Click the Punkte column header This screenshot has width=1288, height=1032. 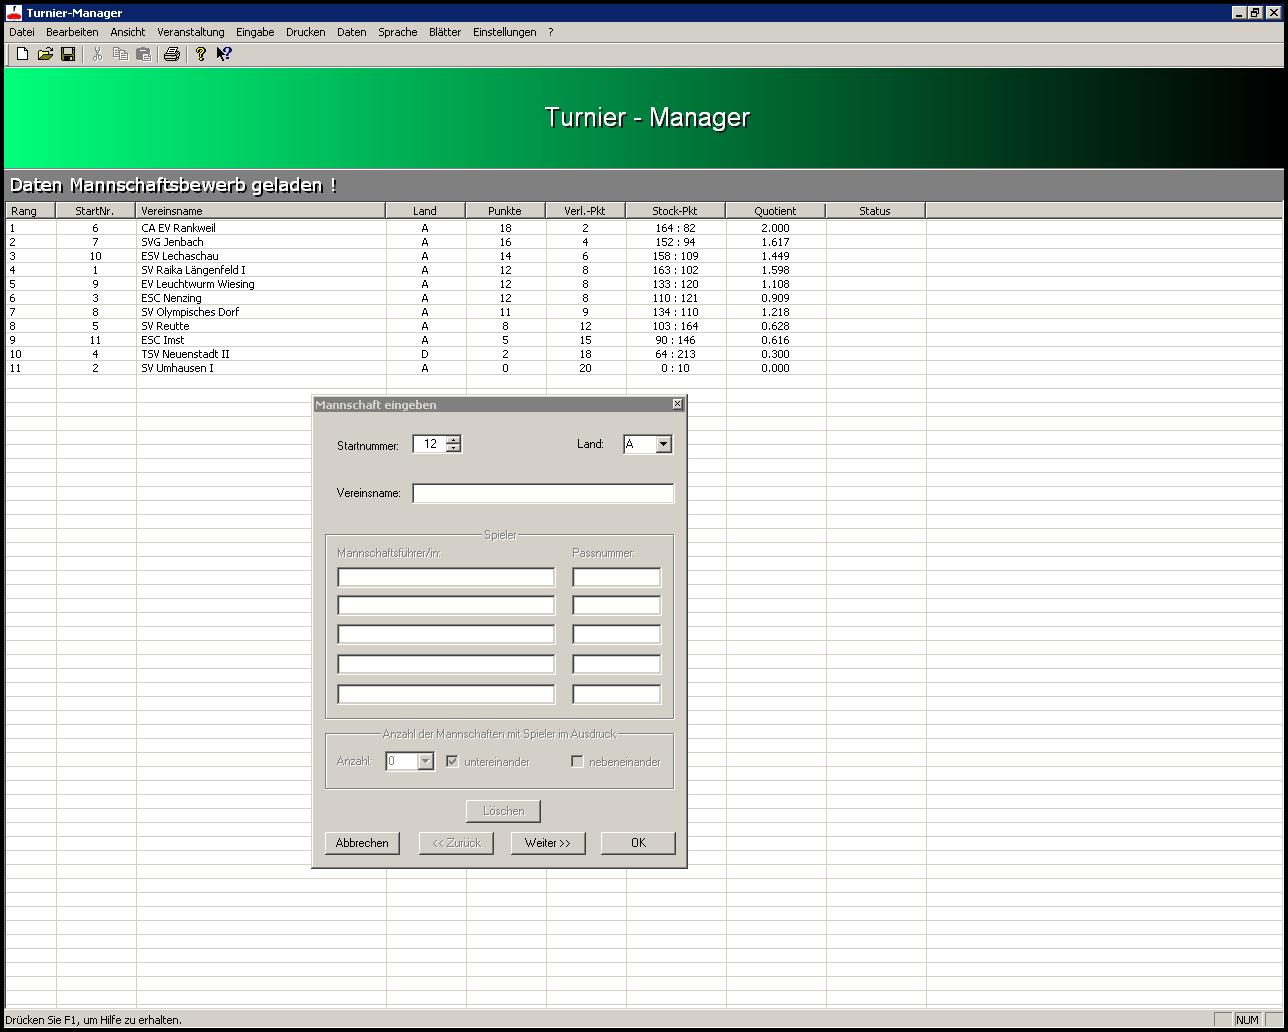point(505,211)
